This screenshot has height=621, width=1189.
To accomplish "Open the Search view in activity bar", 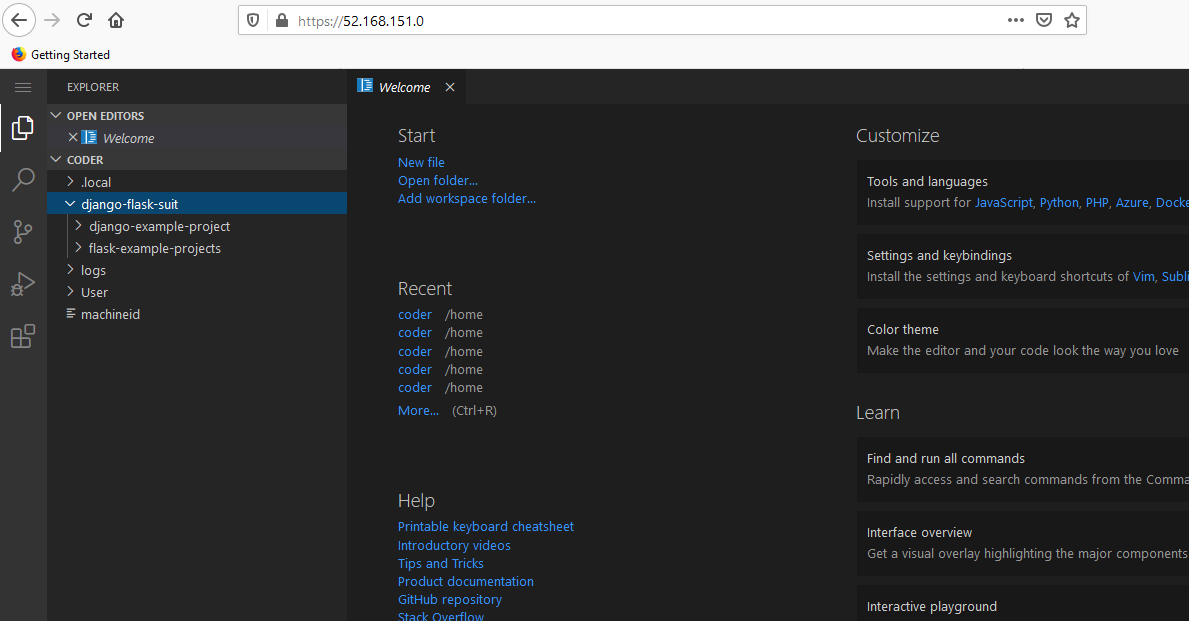I will (x=23, y=180).
